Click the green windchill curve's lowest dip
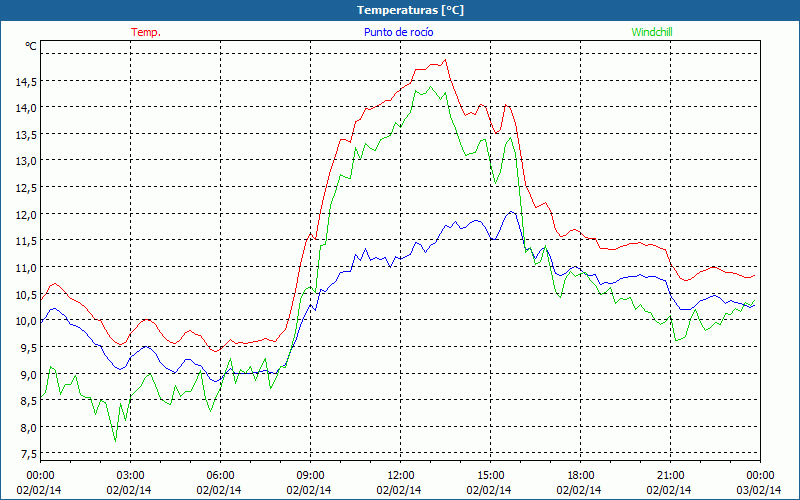The image size is (800, 500). [x=115, y=440]
